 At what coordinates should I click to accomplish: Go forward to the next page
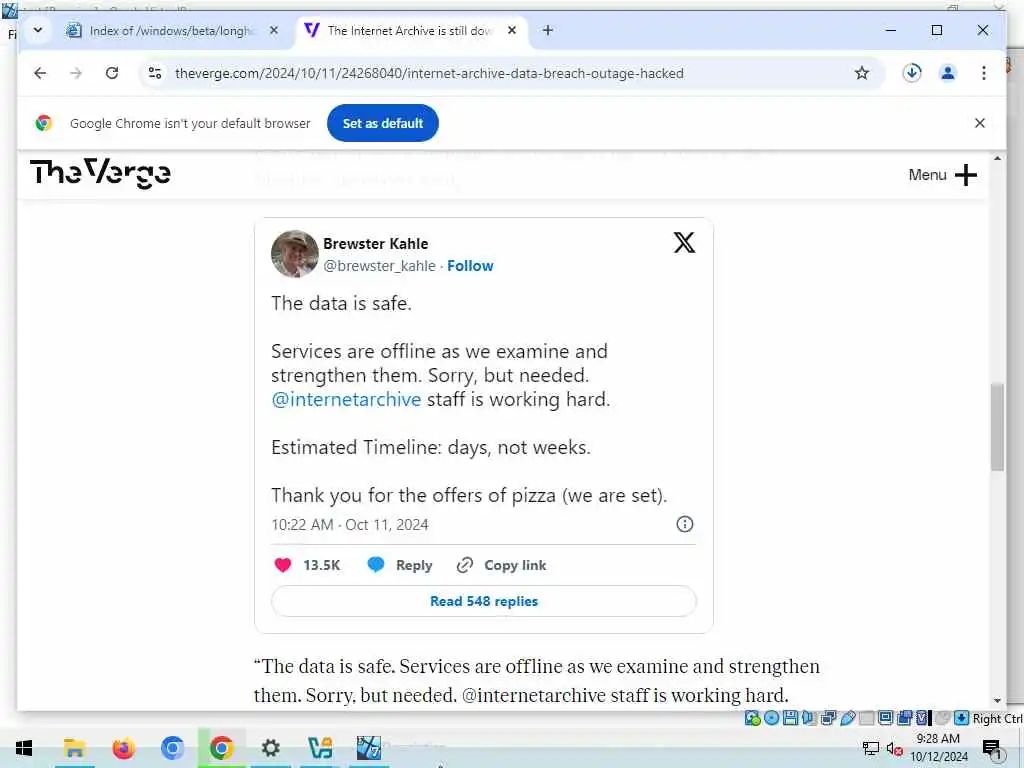click(x=76, y=73)
